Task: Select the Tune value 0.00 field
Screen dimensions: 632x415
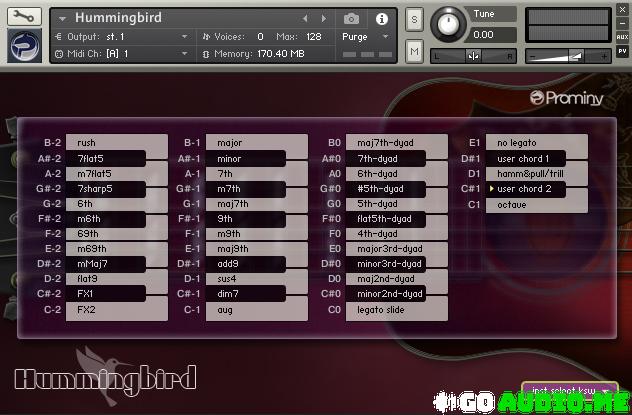Action: [x=491, y=35]
